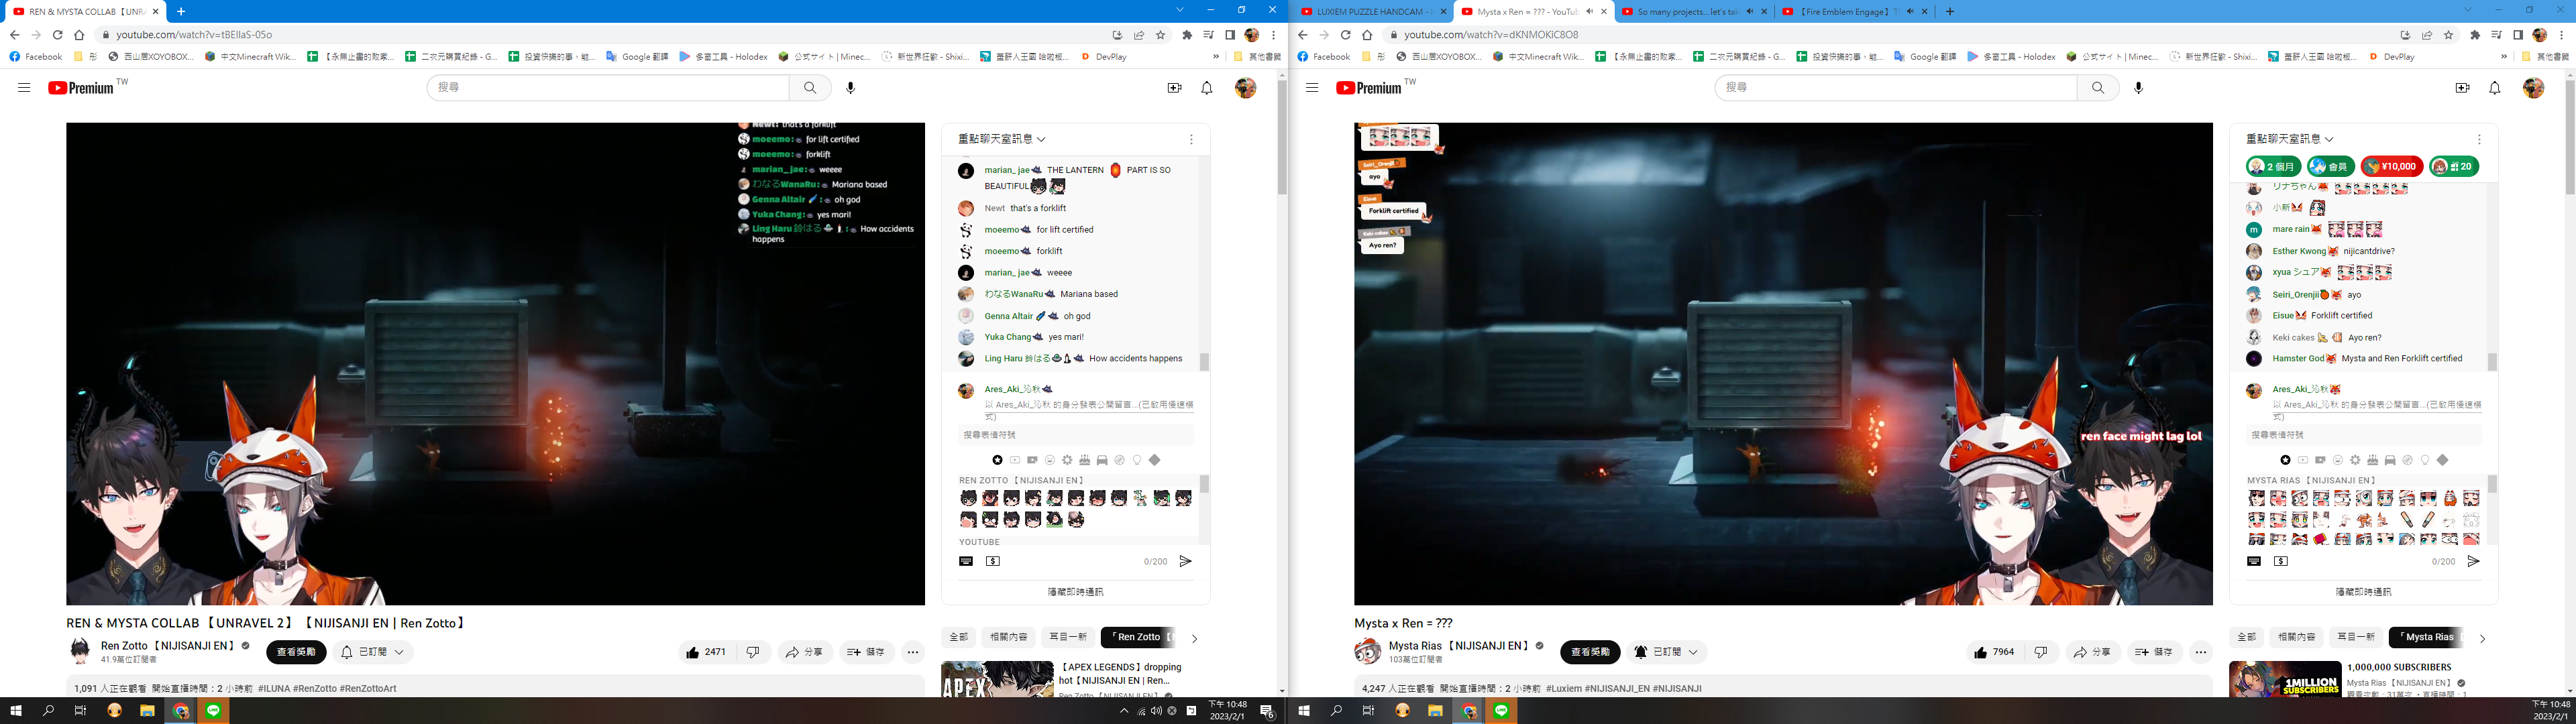Show hidden bookmarks overflow in left browser
The image size is (2576, 724).
(1216, 57)
